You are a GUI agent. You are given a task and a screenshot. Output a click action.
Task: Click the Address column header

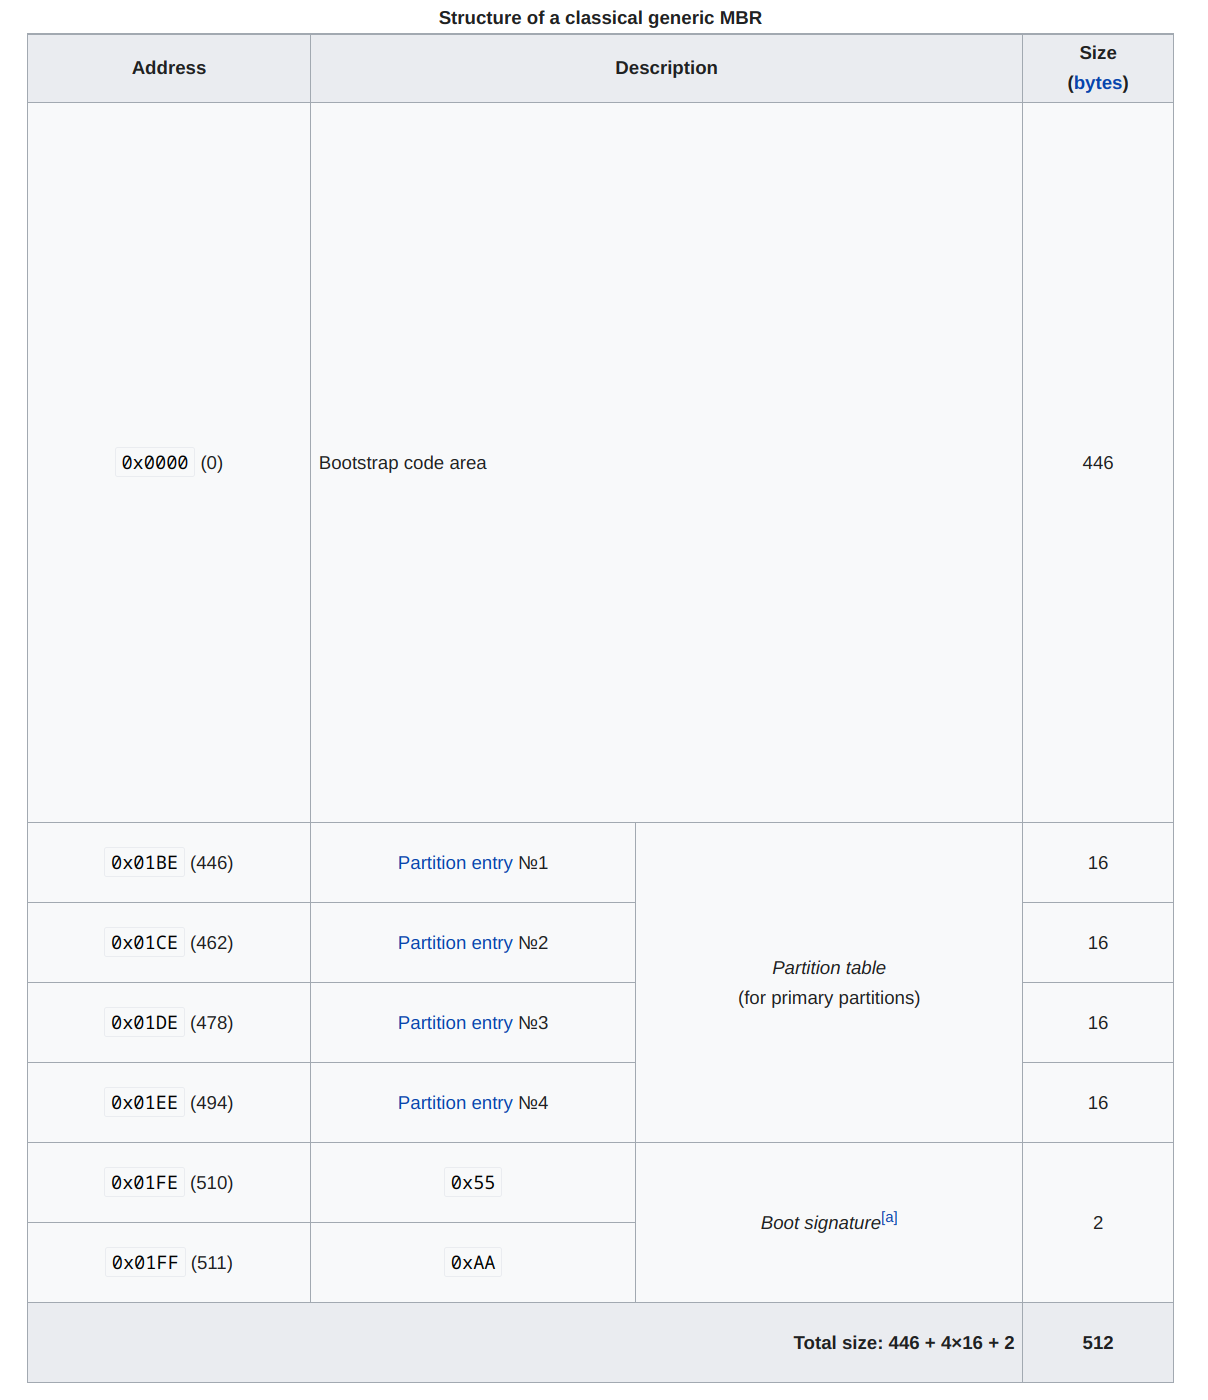click(x=169, y=68)
